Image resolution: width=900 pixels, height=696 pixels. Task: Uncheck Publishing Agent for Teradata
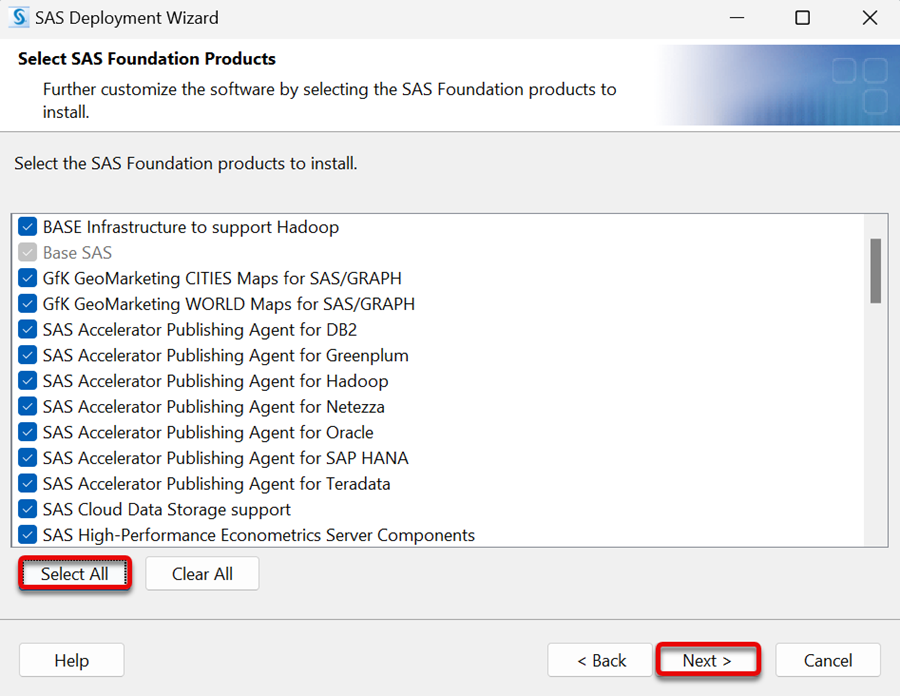[x=28, y=484]
